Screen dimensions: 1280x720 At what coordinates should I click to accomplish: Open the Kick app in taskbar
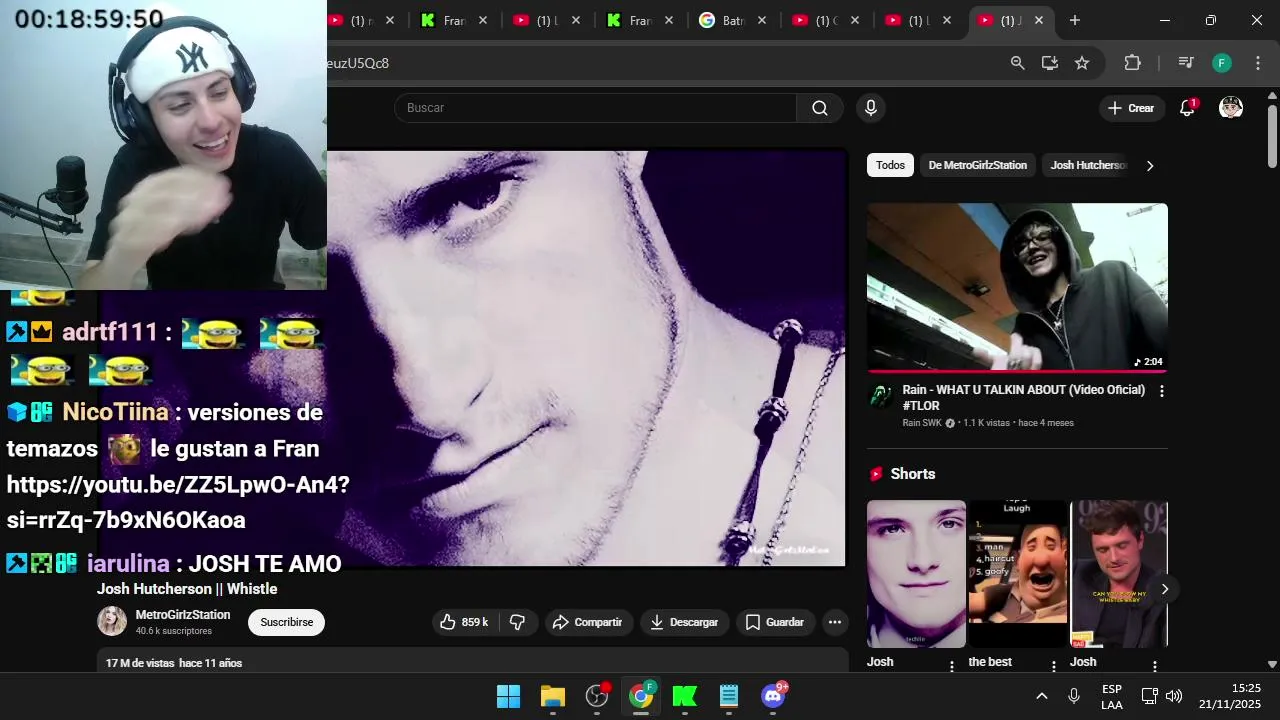coord(685,696)
